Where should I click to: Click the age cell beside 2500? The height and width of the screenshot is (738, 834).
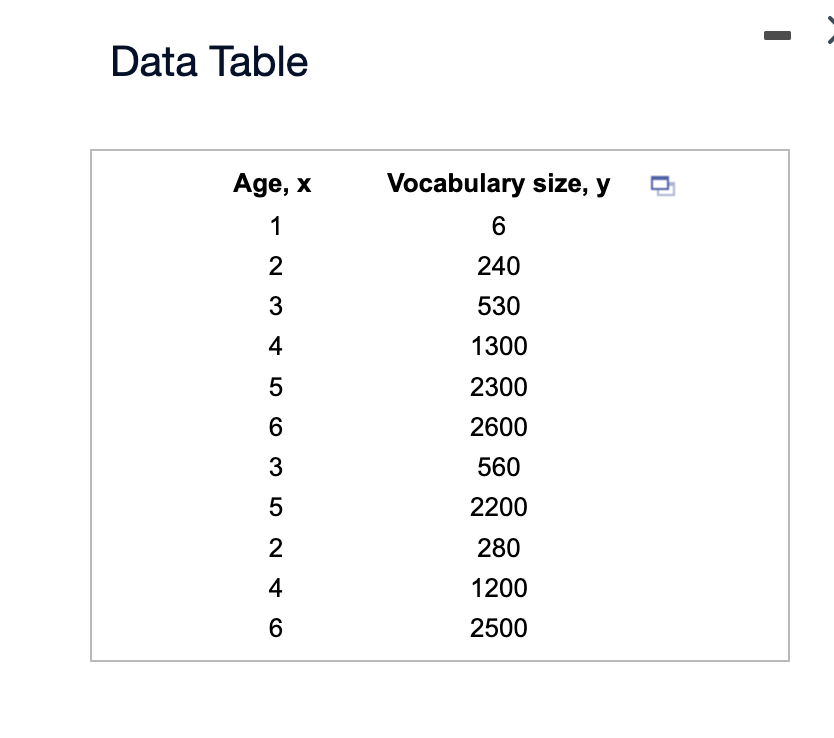276,628
